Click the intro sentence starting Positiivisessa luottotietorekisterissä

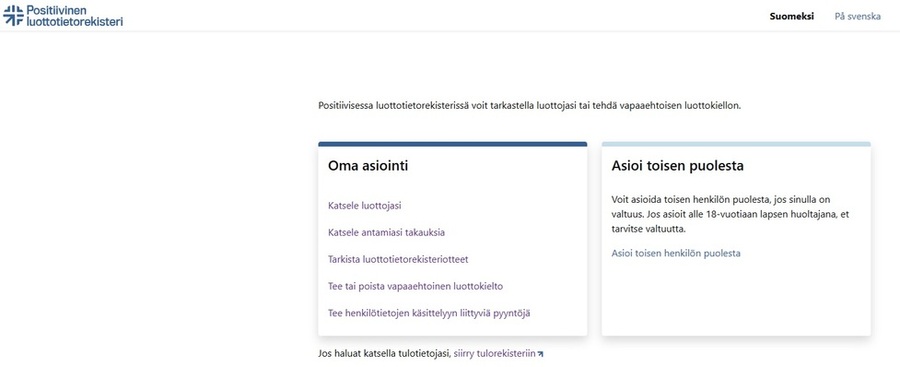click(x=529, y=106)
